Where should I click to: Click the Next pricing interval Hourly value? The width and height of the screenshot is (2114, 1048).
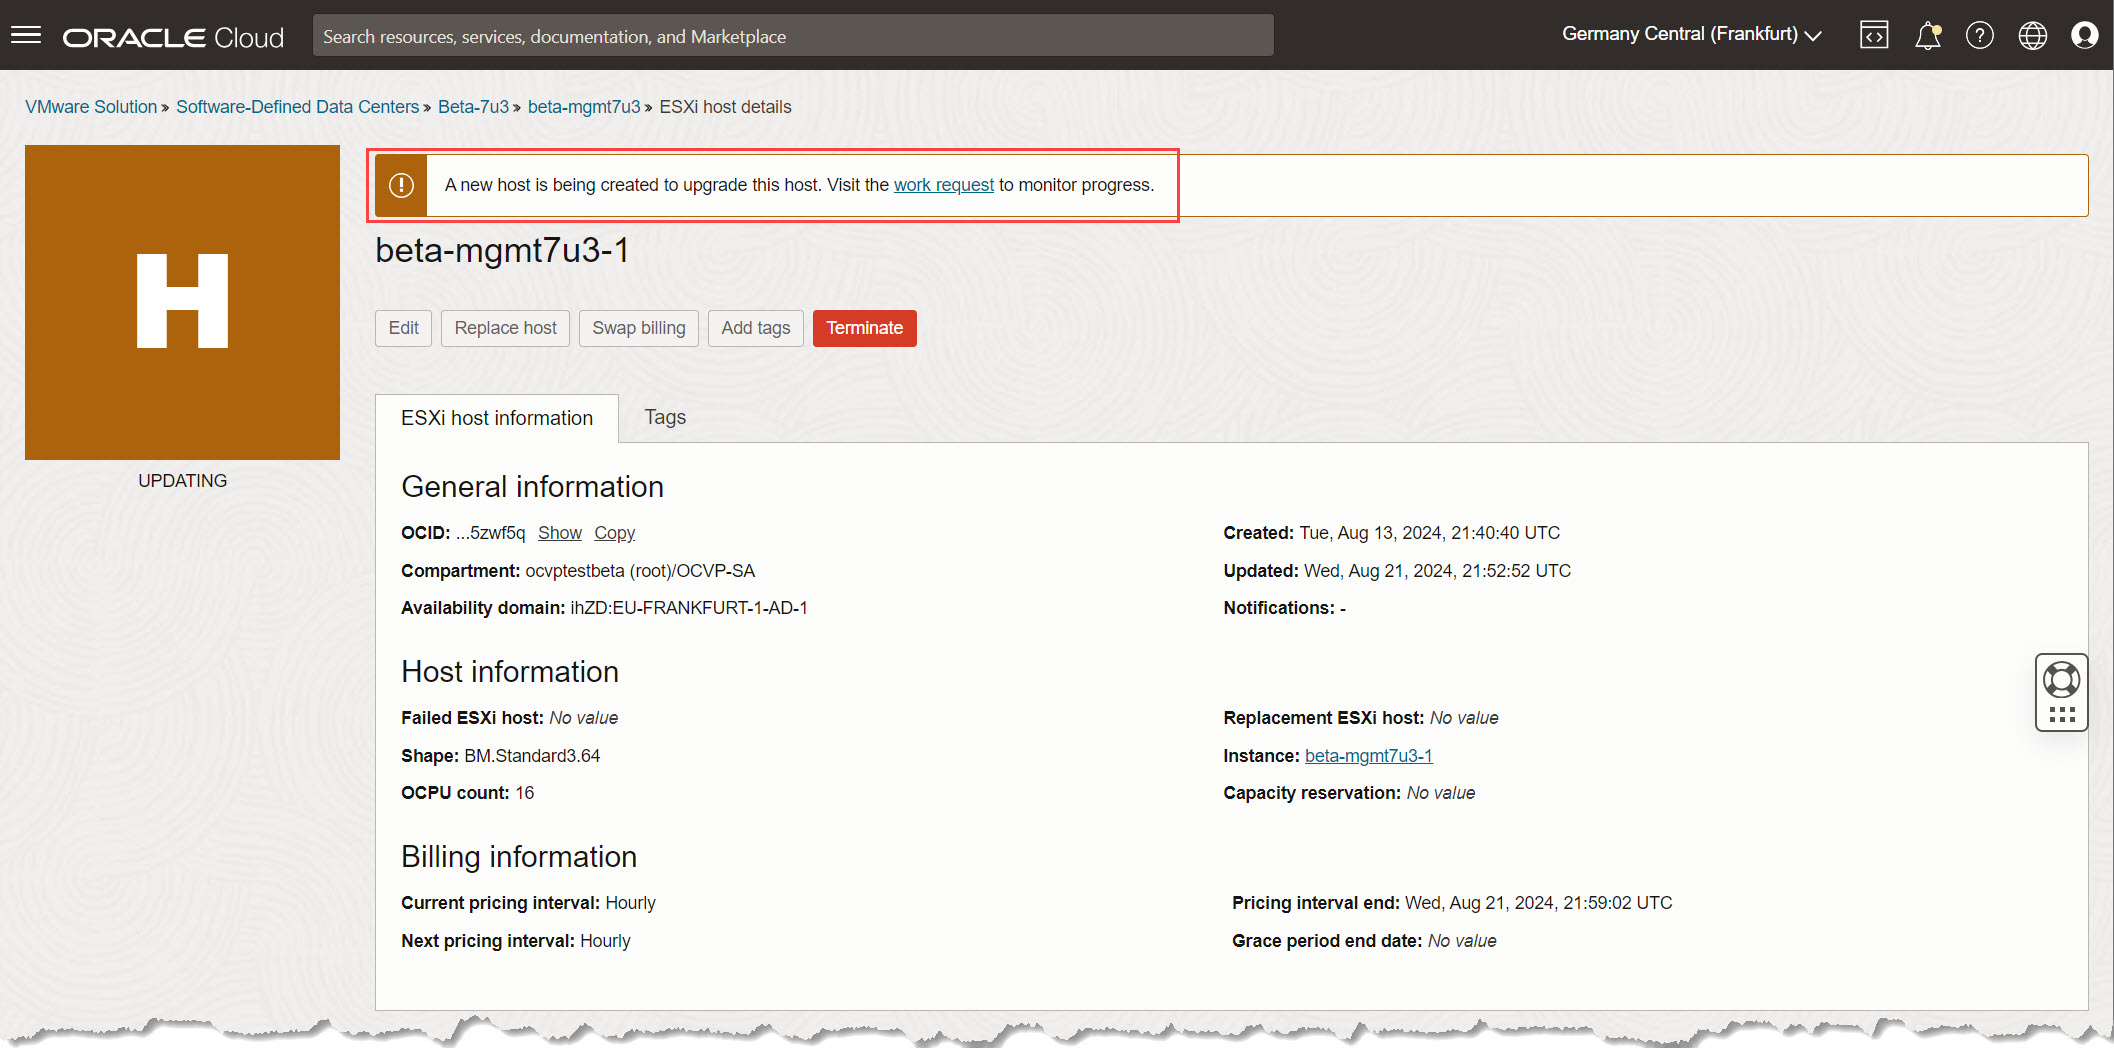coord(605,941)
